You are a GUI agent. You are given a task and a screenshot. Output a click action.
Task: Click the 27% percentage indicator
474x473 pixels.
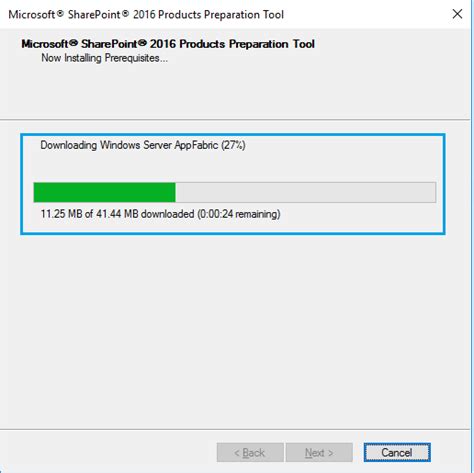pyautogui.click(x=233, y=145)
